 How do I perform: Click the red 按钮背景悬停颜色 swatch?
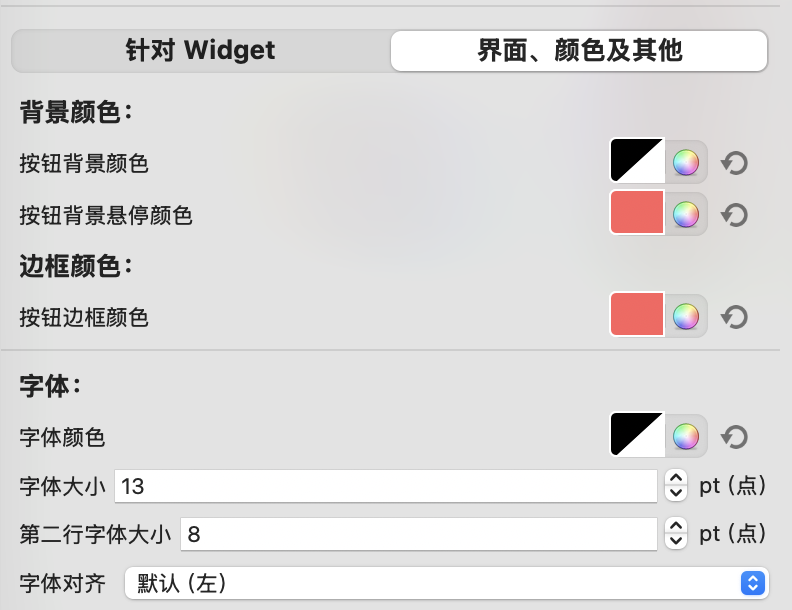tap(637, 213)
